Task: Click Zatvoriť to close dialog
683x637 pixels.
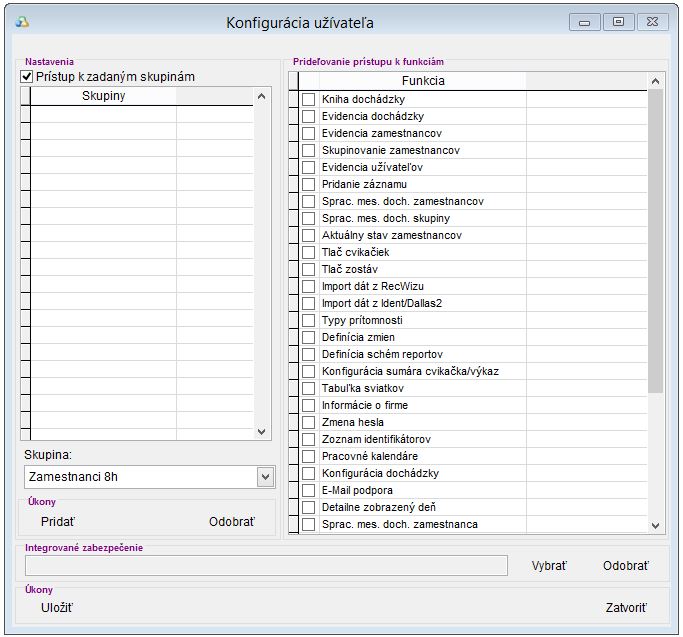Action: 626,607
